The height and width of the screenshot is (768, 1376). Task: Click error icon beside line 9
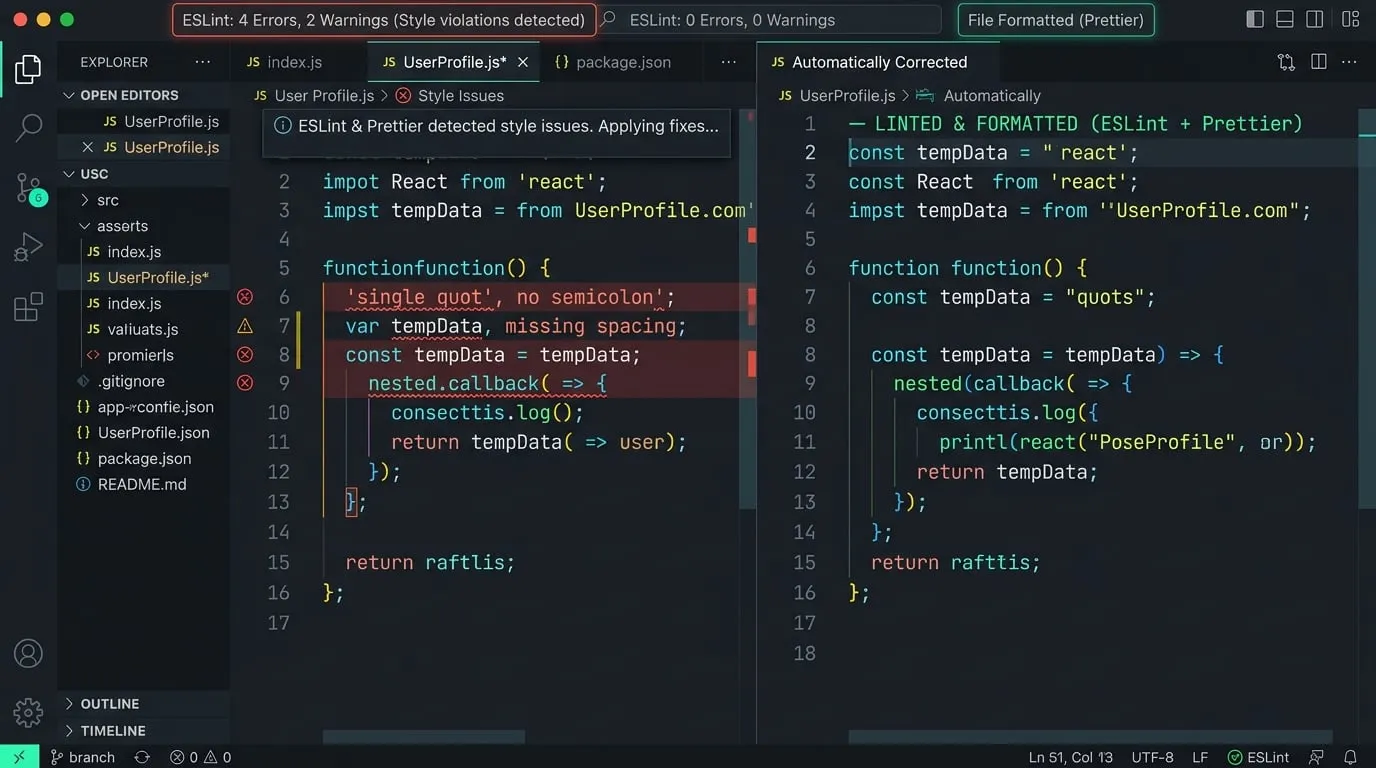pyautogui.click(x=245, y=383)
